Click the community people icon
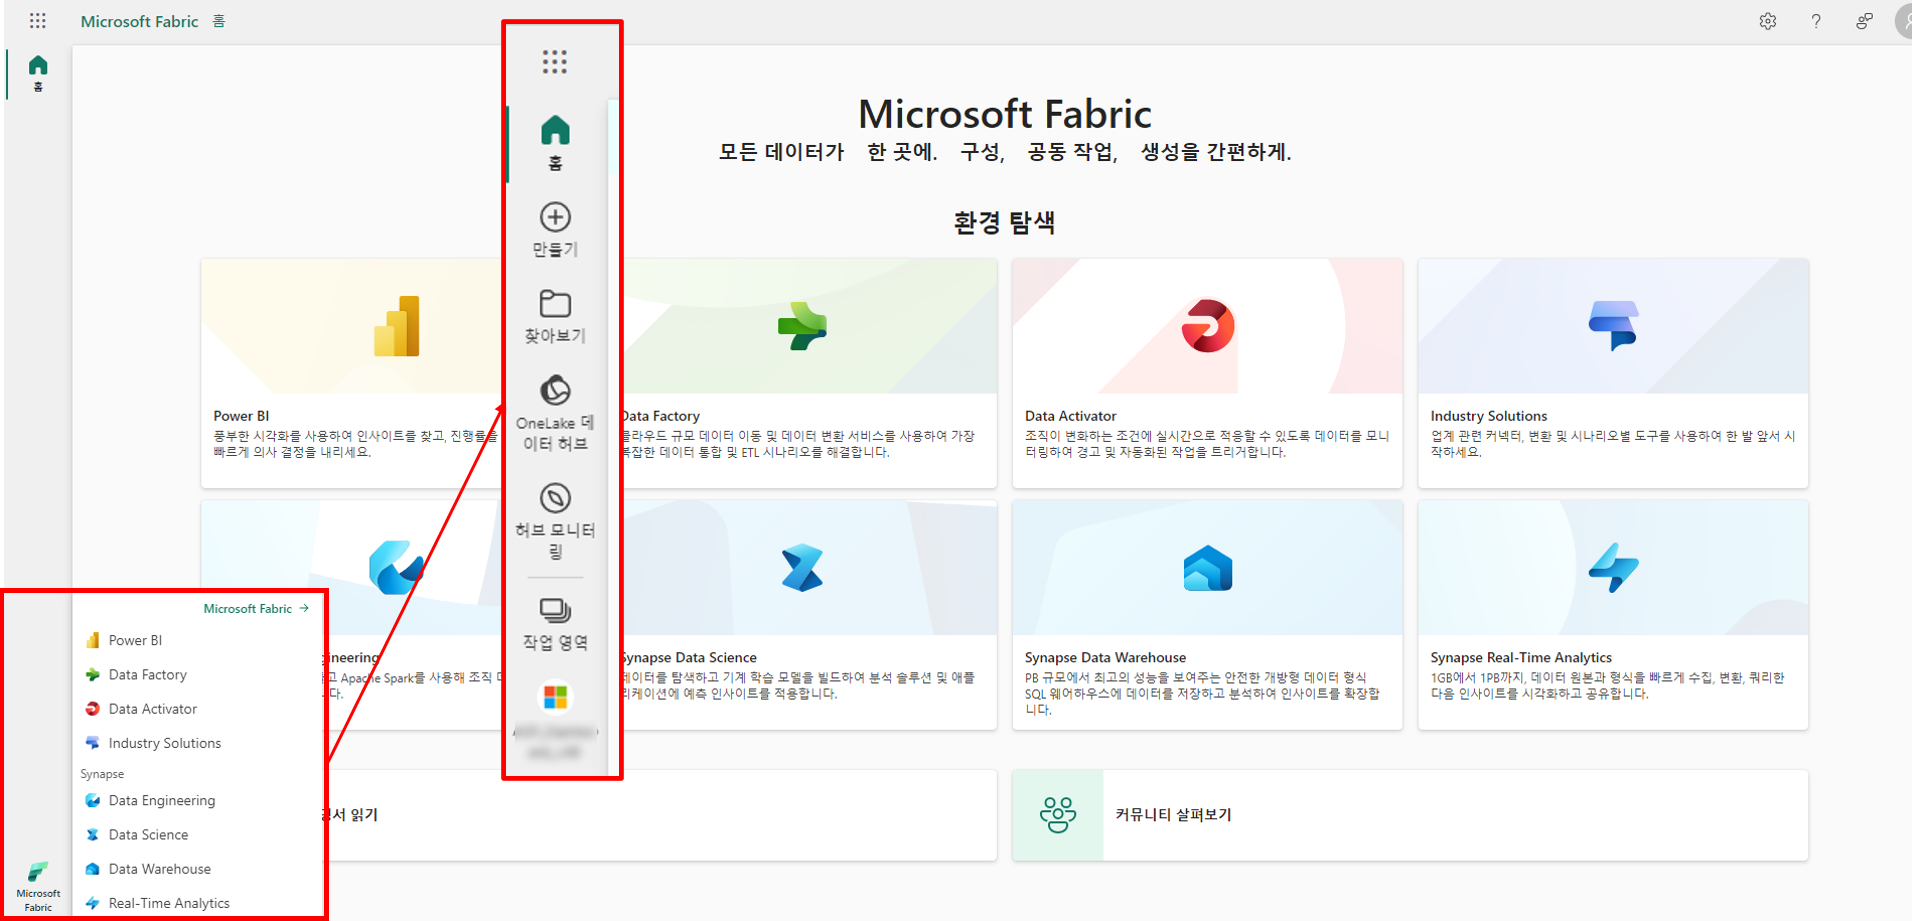Screen dimensions: 1912x921 (x=1058, y=815)
